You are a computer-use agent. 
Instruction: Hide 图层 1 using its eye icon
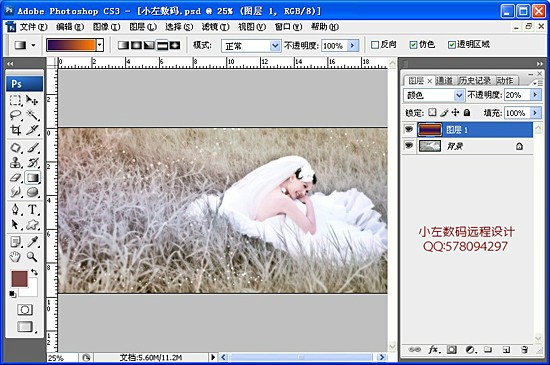[x=409, y=129]
